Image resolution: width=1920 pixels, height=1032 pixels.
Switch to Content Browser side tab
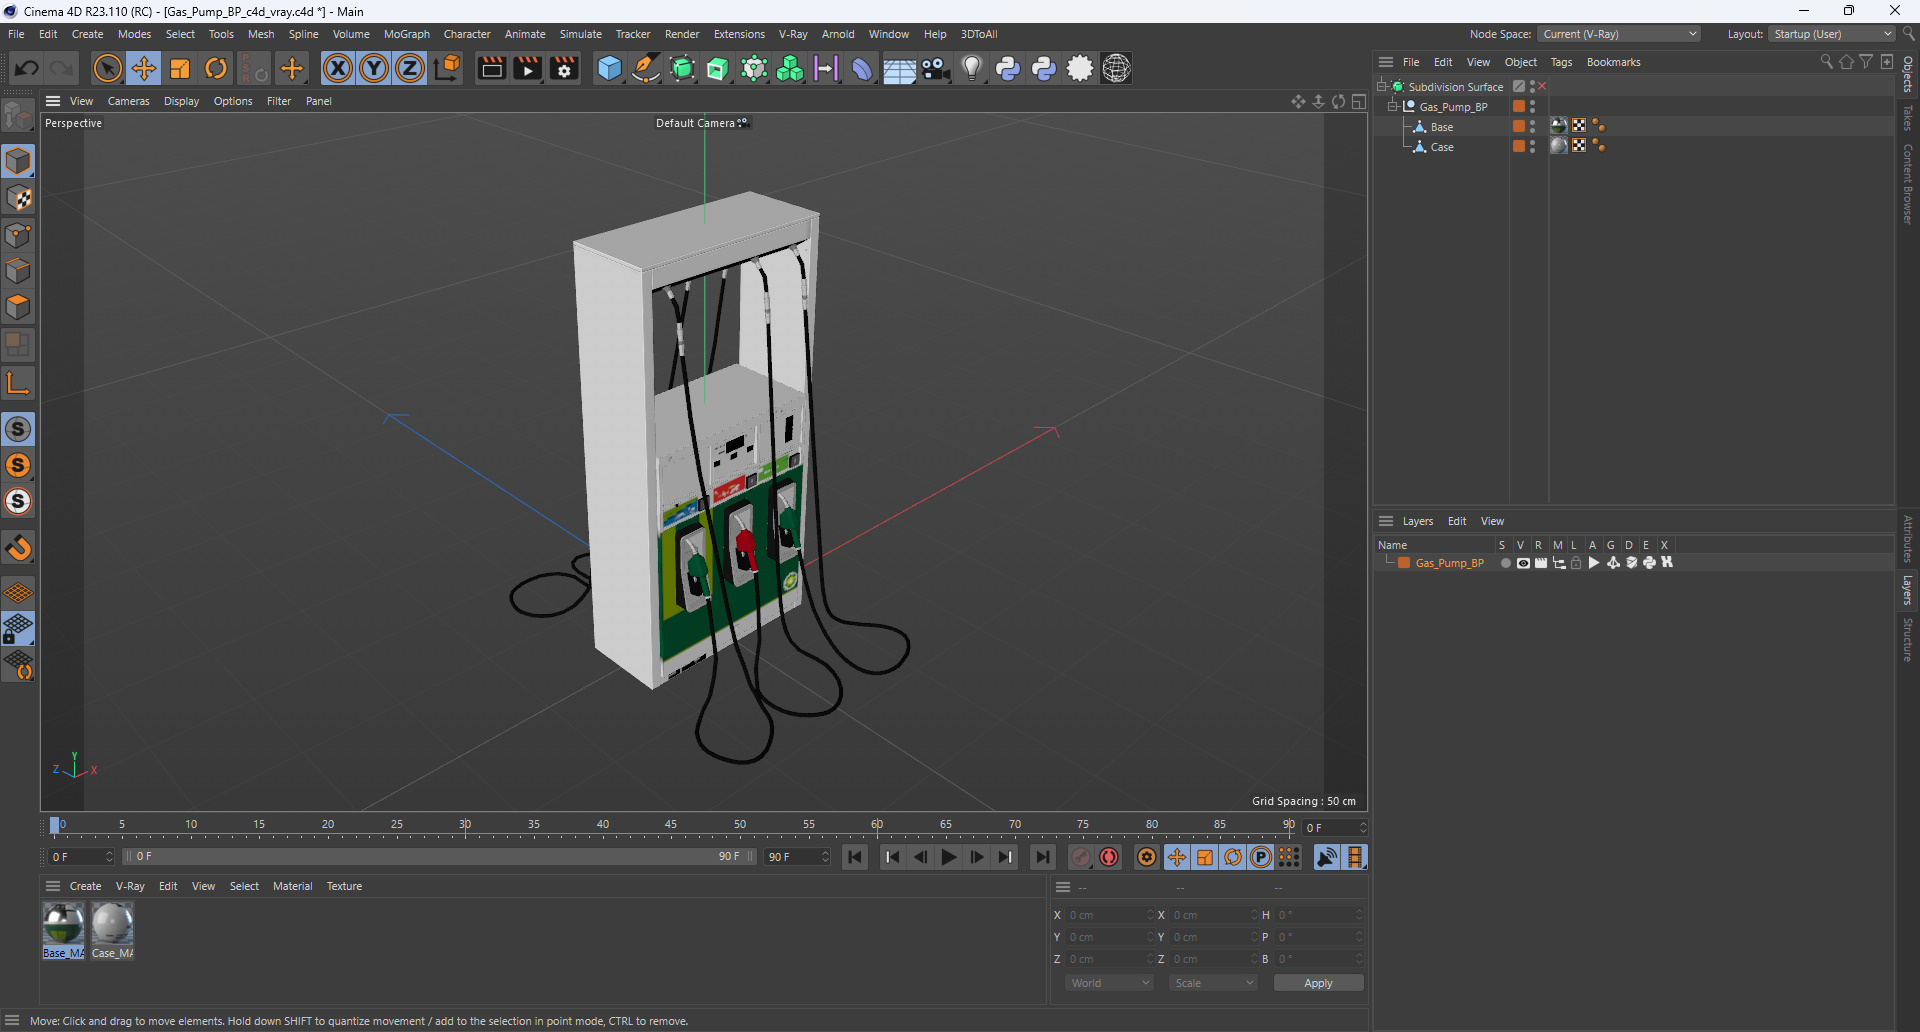[x=1908, y=183]
